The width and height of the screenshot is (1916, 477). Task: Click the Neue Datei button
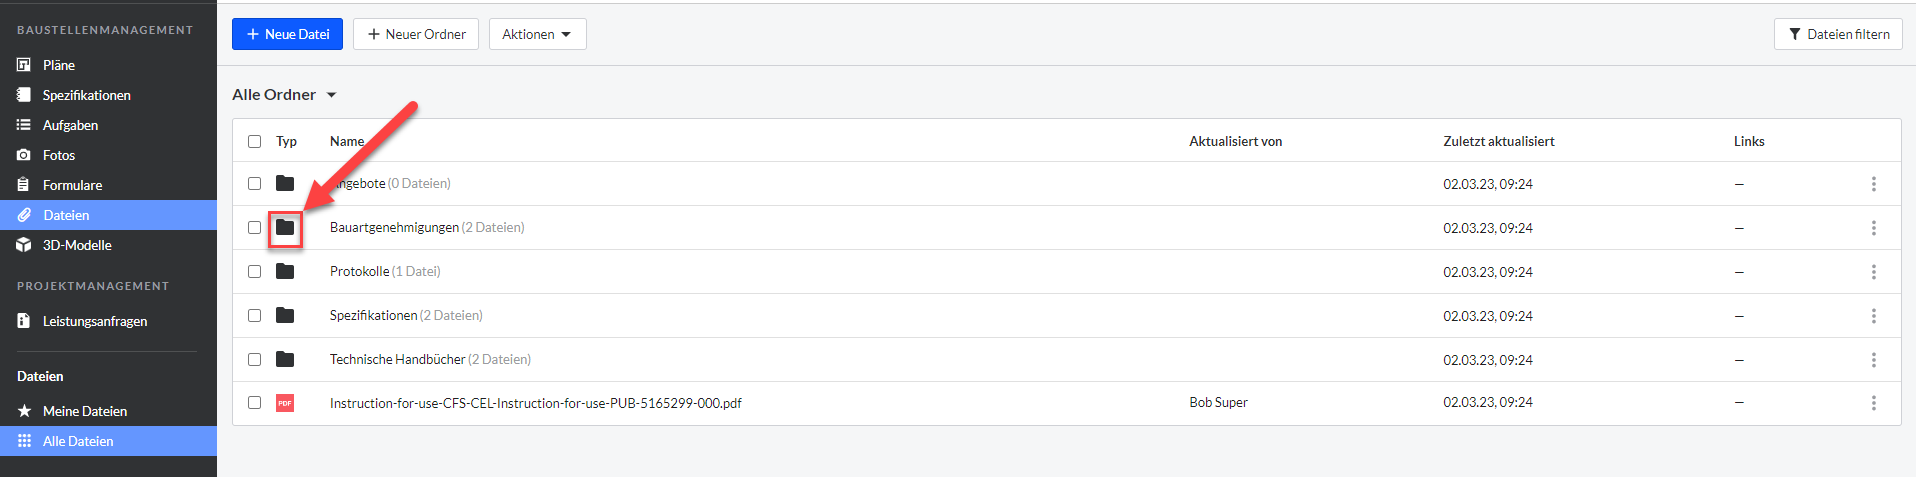(287, 34)
